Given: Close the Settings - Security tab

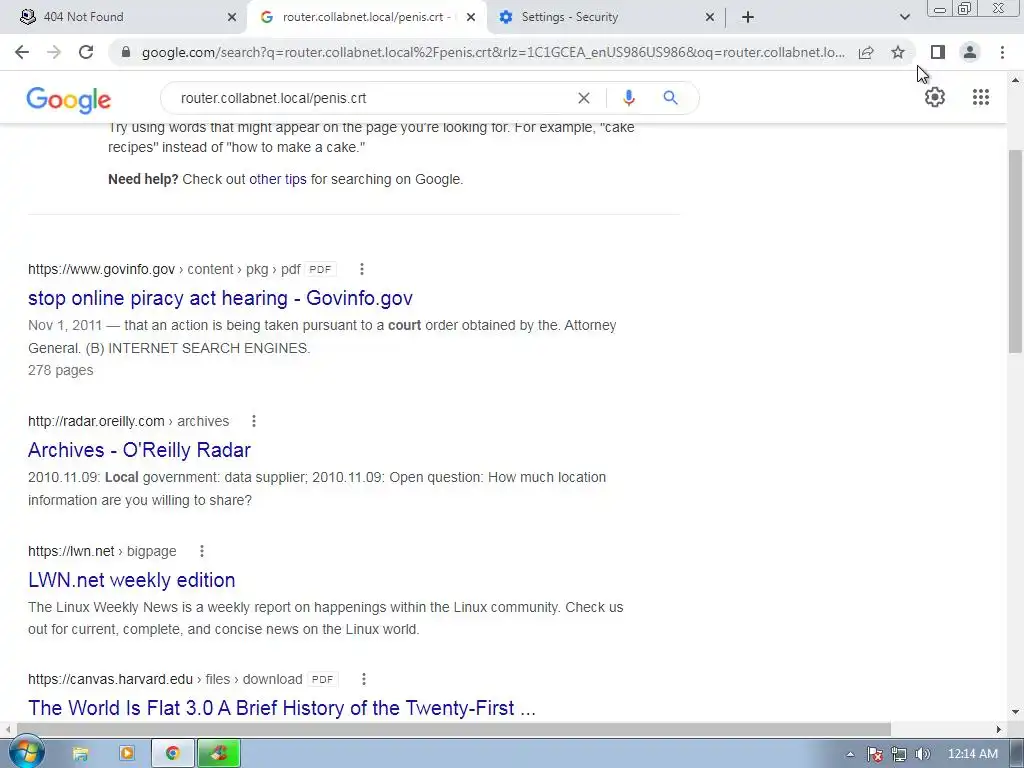Looking at the screenshot, I should [710, 17].
